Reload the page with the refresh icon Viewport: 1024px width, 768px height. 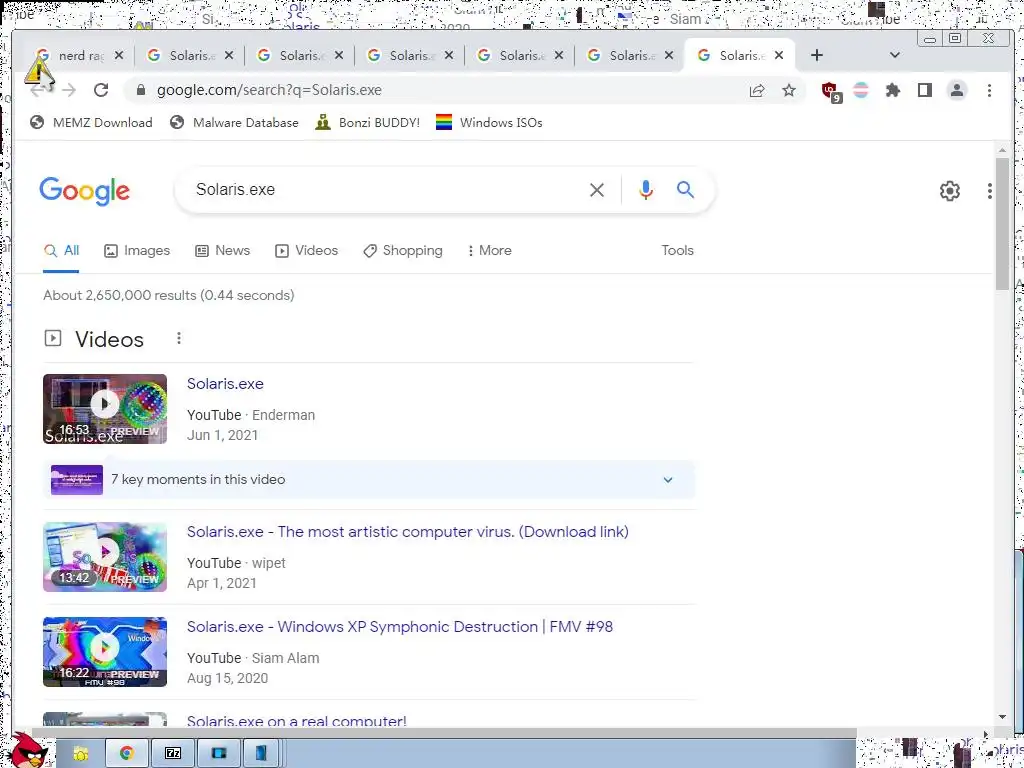pos(101,90)
